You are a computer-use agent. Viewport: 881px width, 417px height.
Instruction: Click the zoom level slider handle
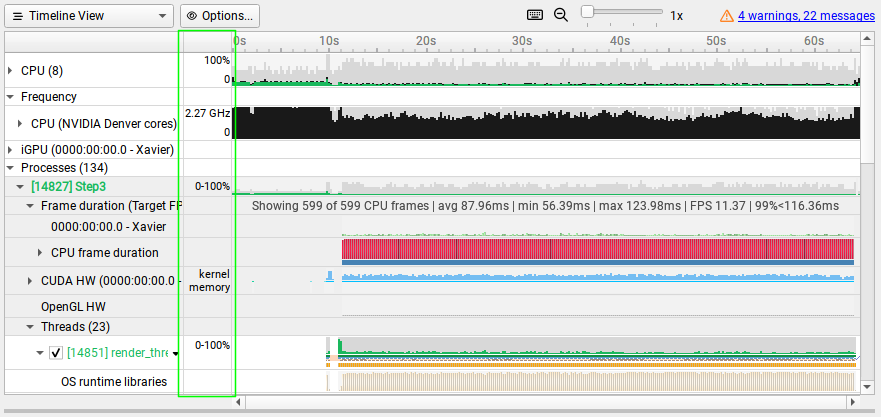pyautogui.click(x=588, y=12)
